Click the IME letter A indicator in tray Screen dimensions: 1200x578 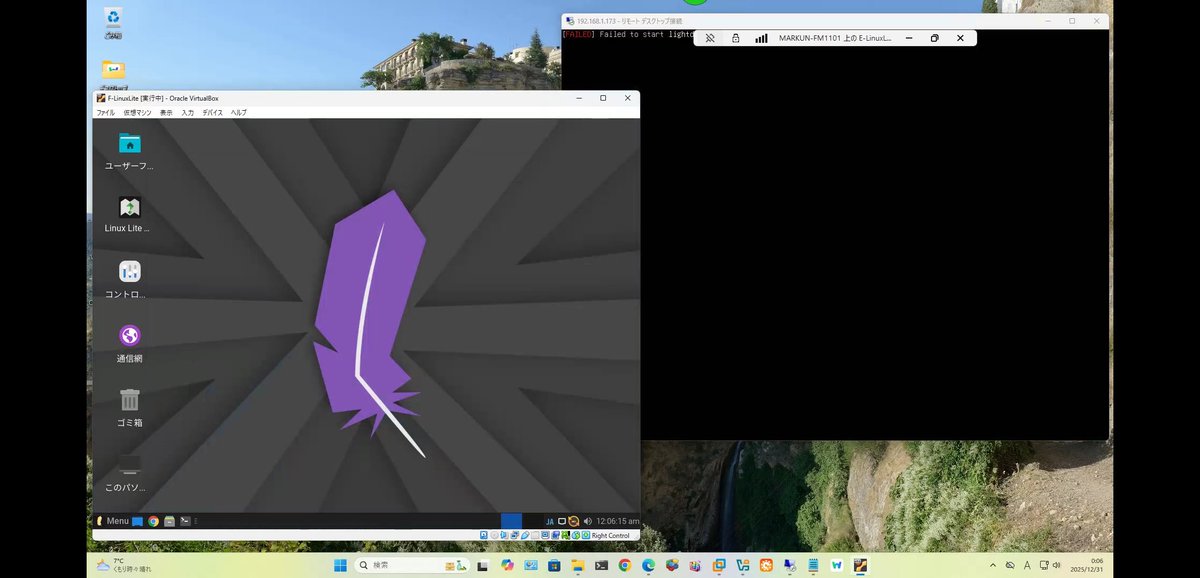click(1027, 565)
